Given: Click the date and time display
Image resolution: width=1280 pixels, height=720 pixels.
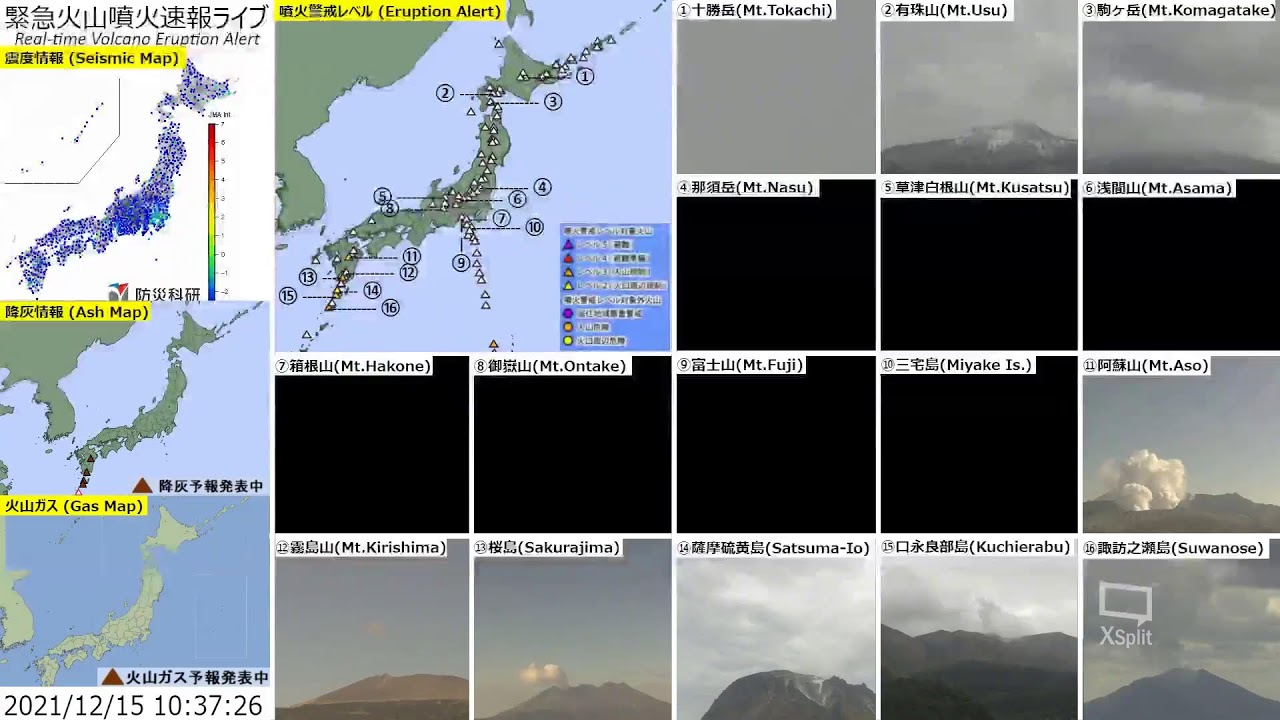Looking at the screenshot, I should coord(134,706).
